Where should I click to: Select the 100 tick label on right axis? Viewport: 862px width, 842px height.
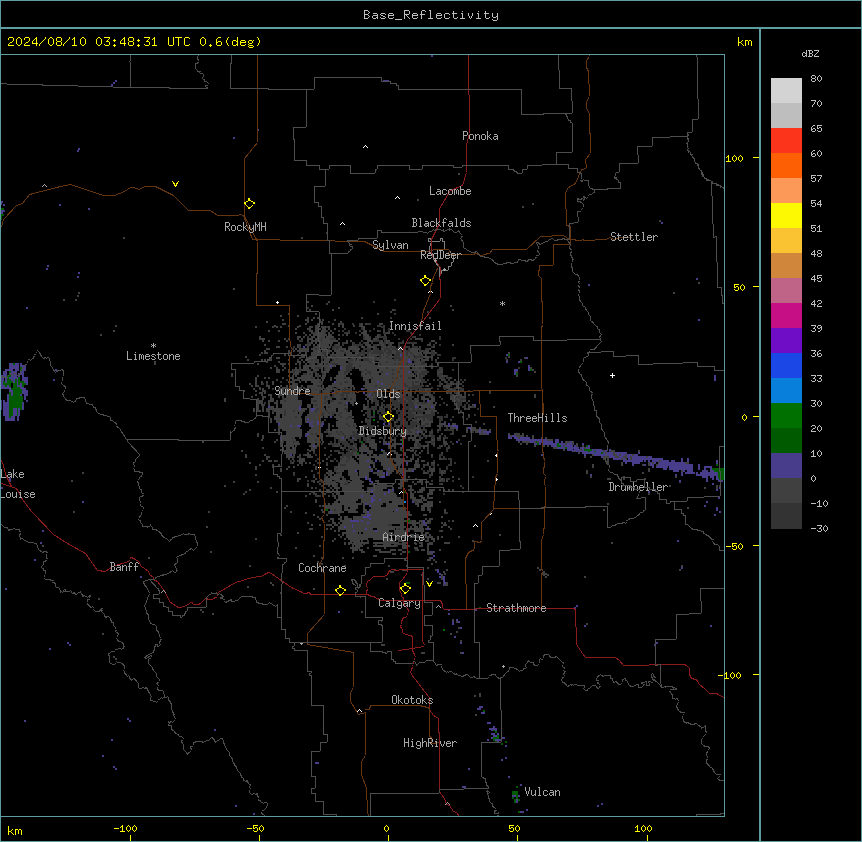[x=734, y=158]
